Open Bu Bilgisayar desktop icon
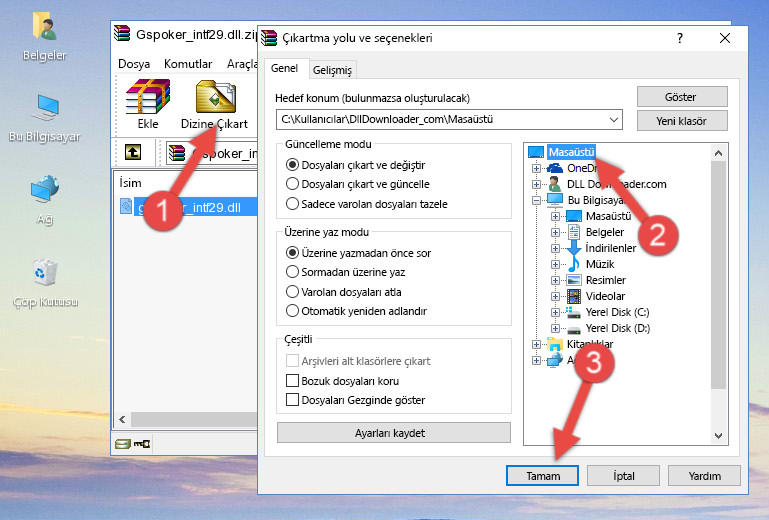The image size is (769, 520). click(45, 108)
